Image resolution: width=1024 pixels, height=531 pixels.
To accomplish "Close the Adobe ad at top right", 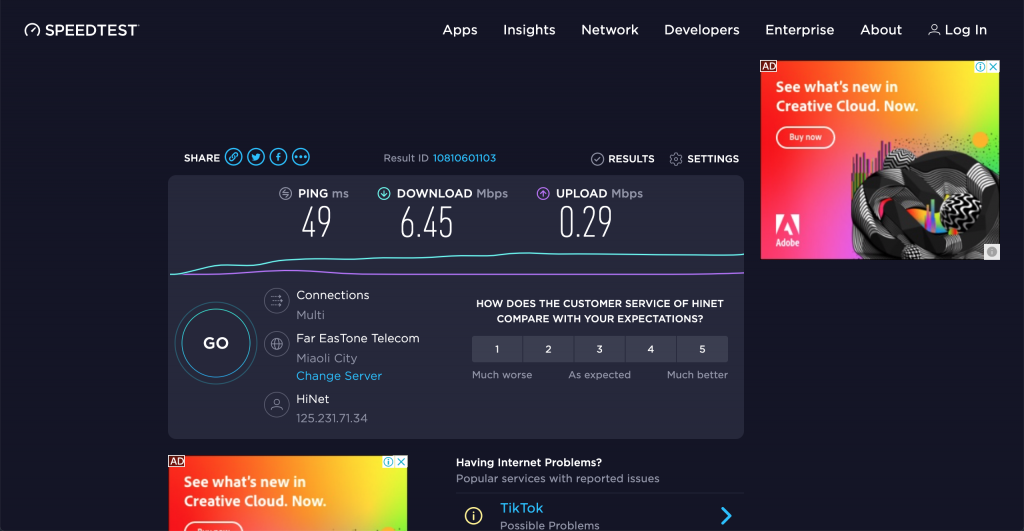I will (x=993, y=67).
